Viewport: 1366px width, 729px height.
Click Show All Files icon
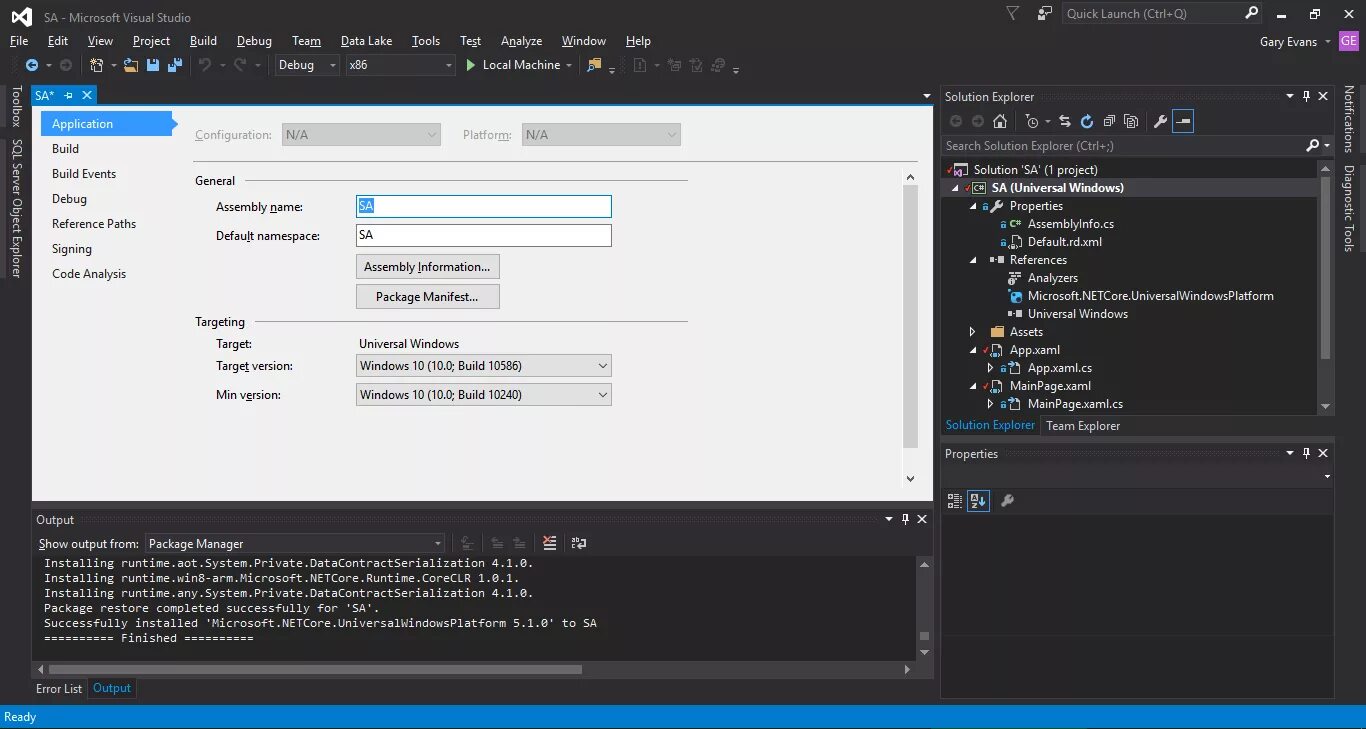tap(1131, 121)
